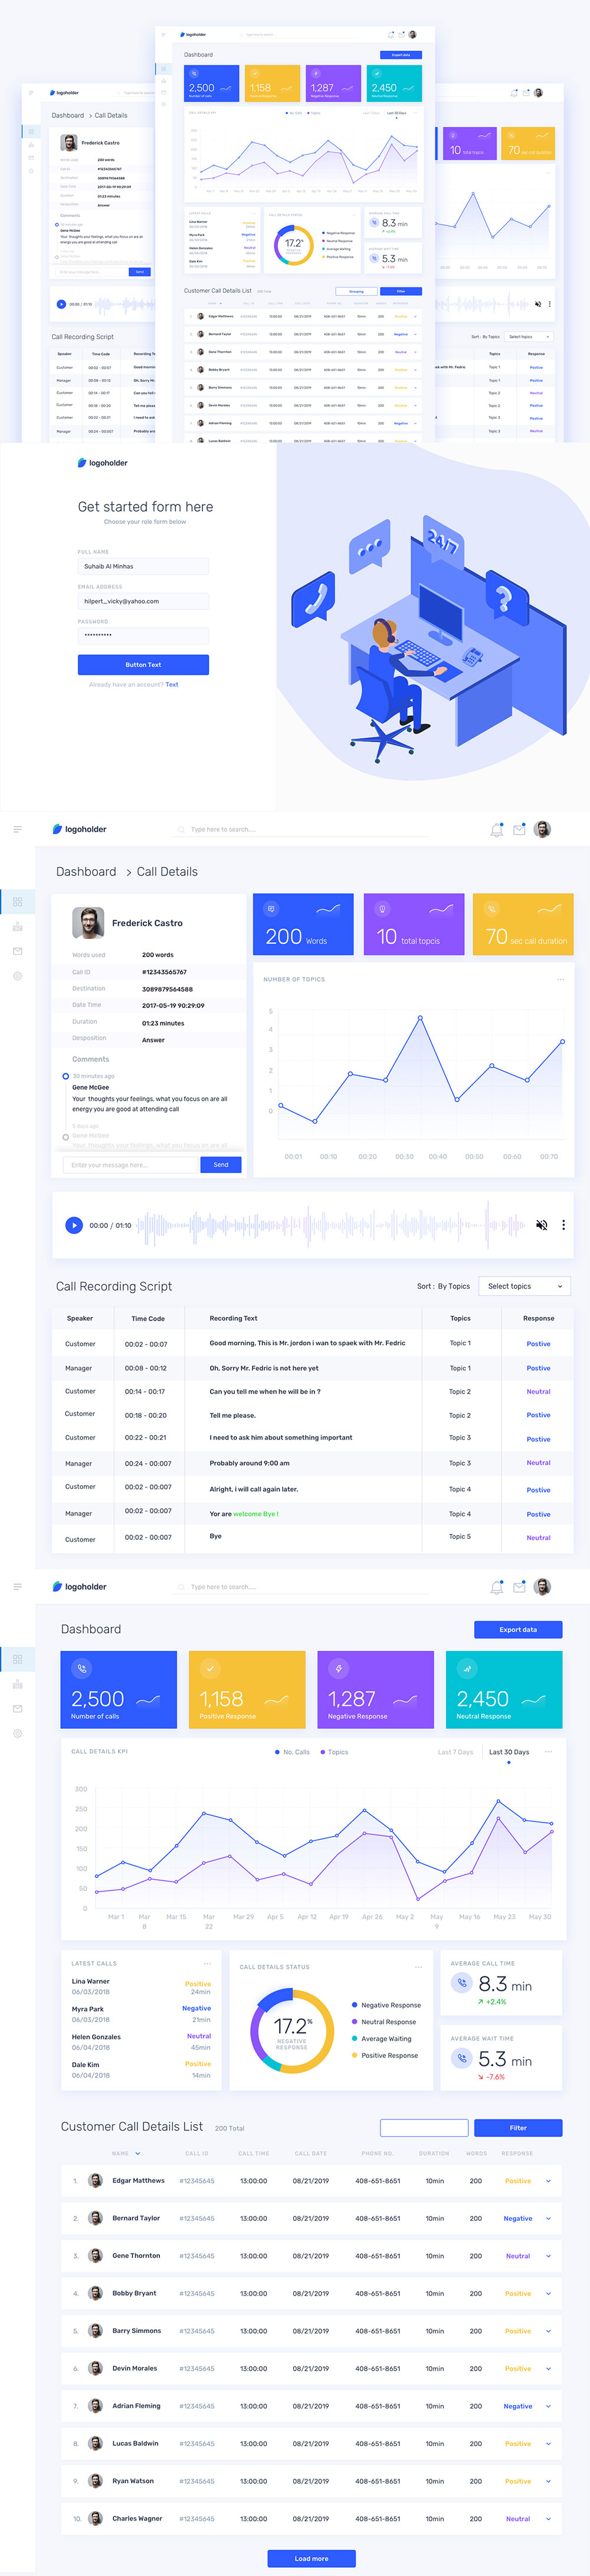
Task: Open Call Details KPI chart ellipsis menu
Action: pyautogui.click(x=548, y=1752)
